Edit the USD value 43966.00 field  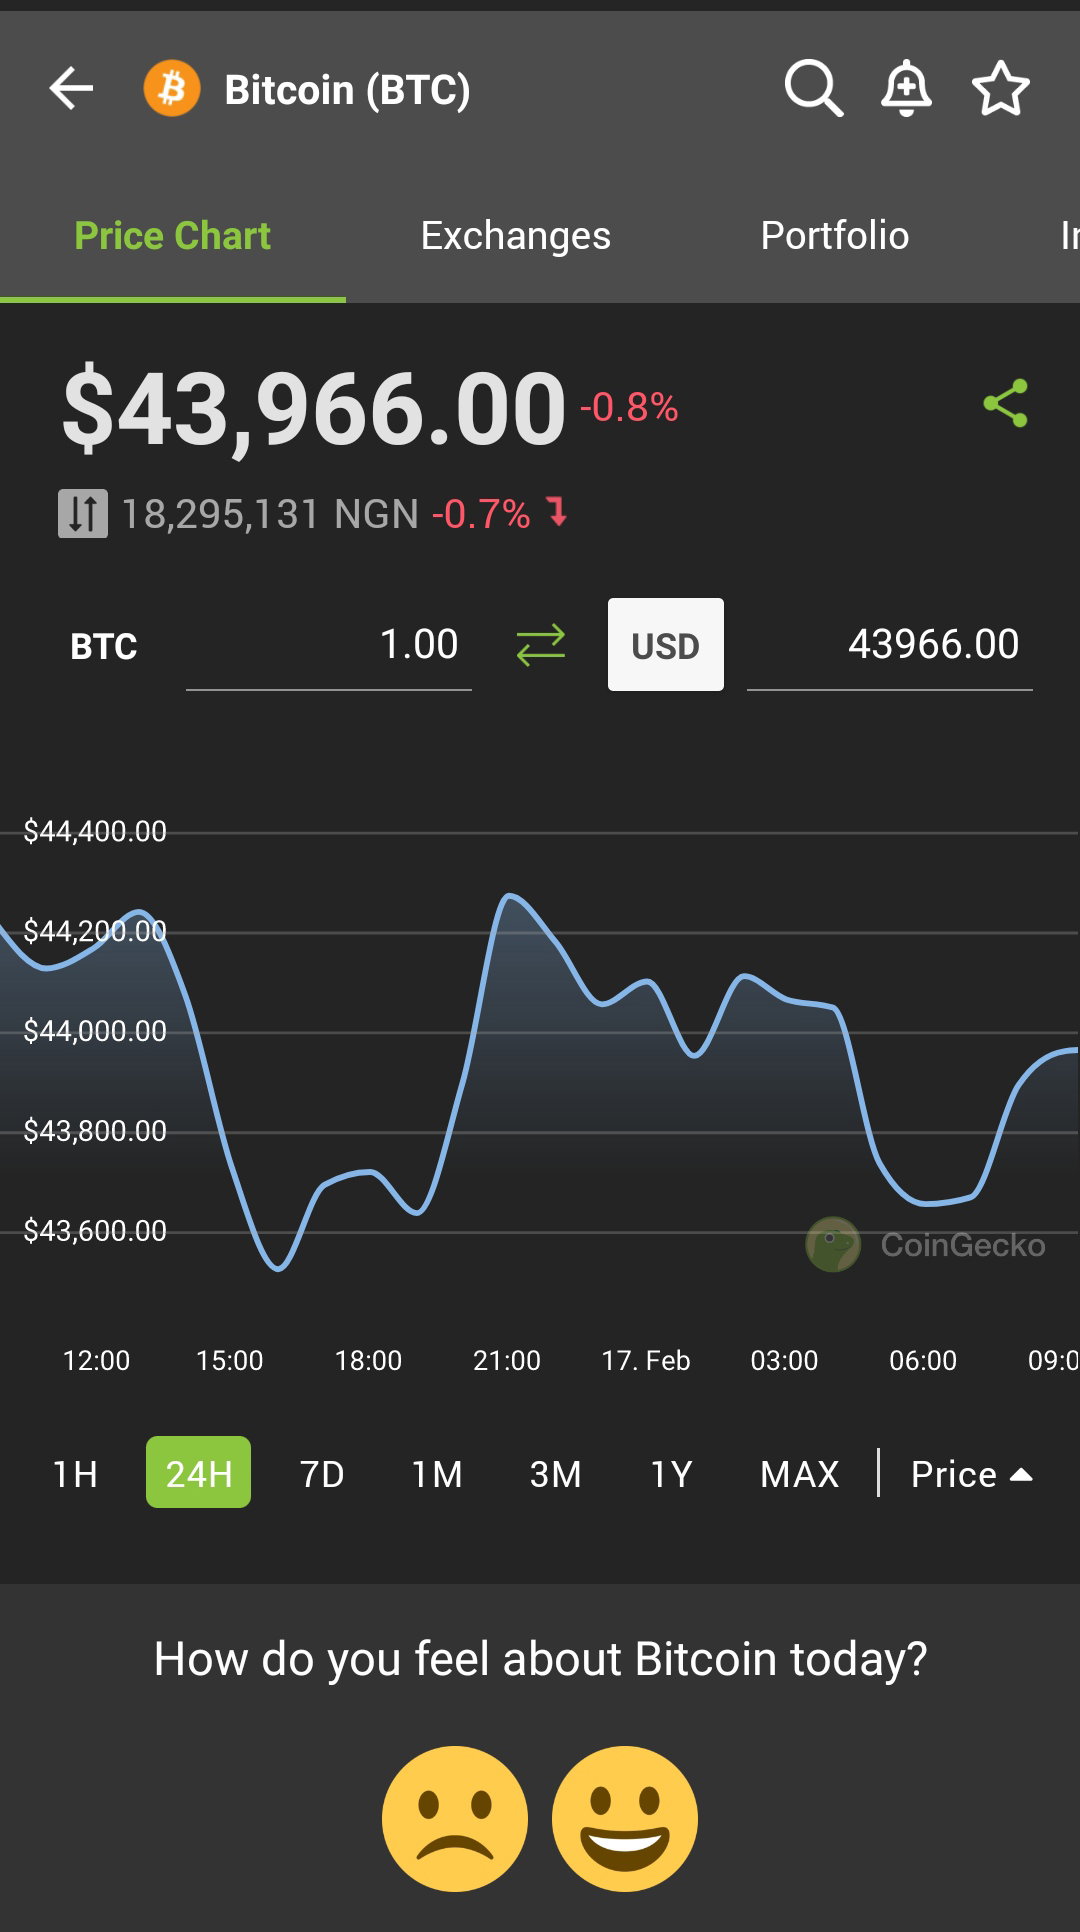[x=890, y=645]
